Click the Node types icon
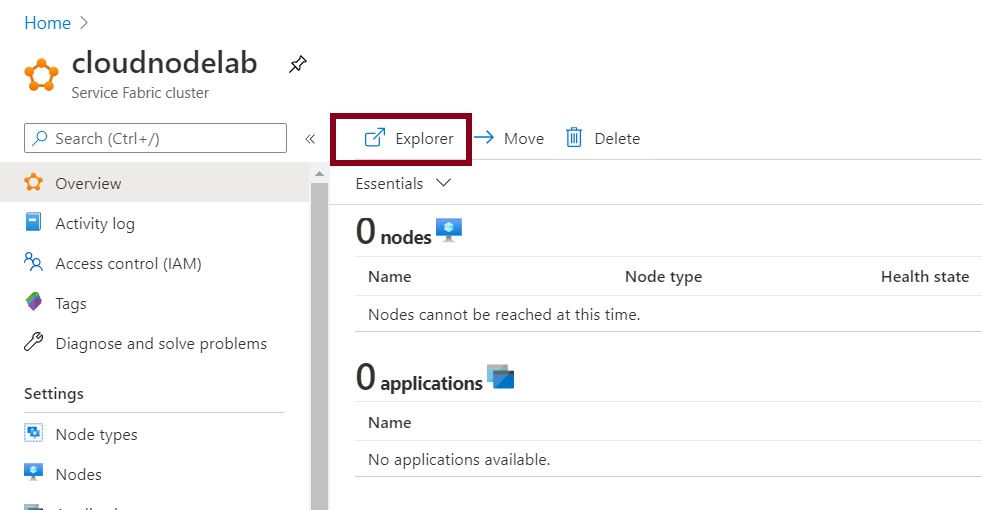 33,433
